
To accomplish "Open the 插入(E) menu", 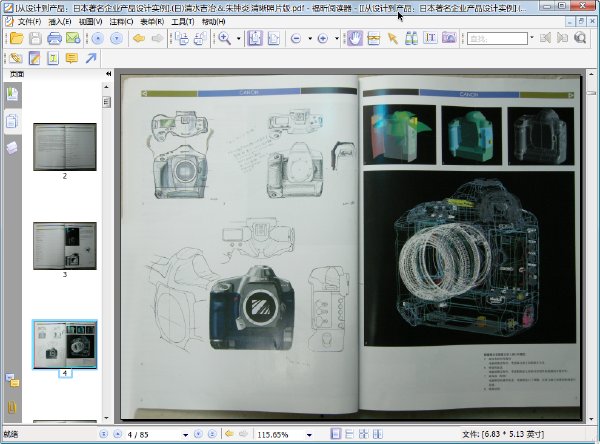I will 60,22.
